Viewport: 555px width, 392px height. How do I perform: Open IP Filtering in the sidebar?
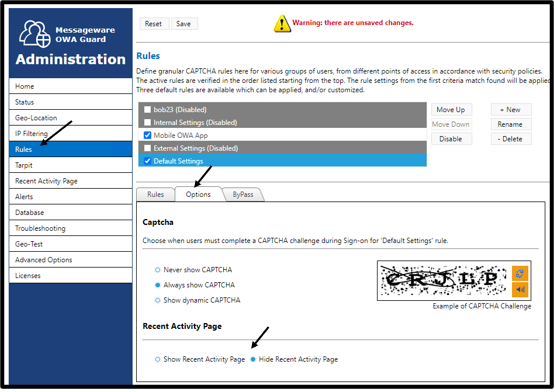(x=70, y=134)
